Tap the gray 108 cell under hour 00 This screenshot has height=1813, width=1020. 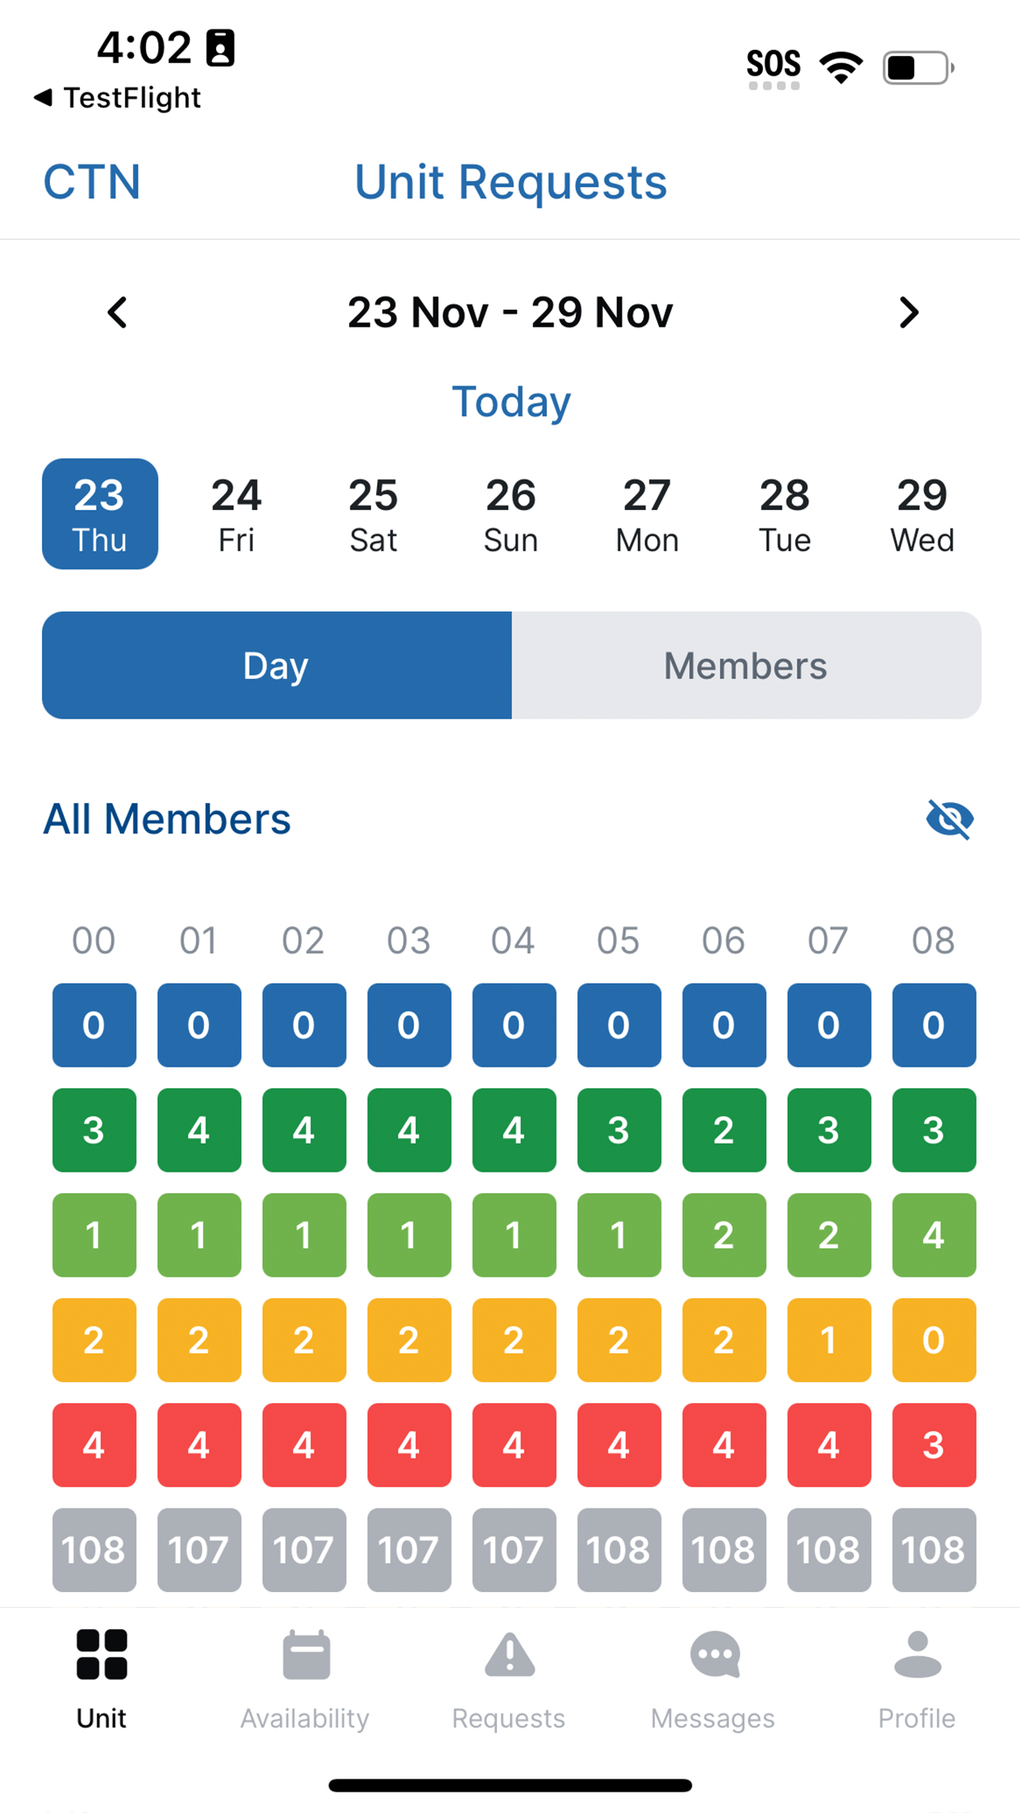[94, 1549]
